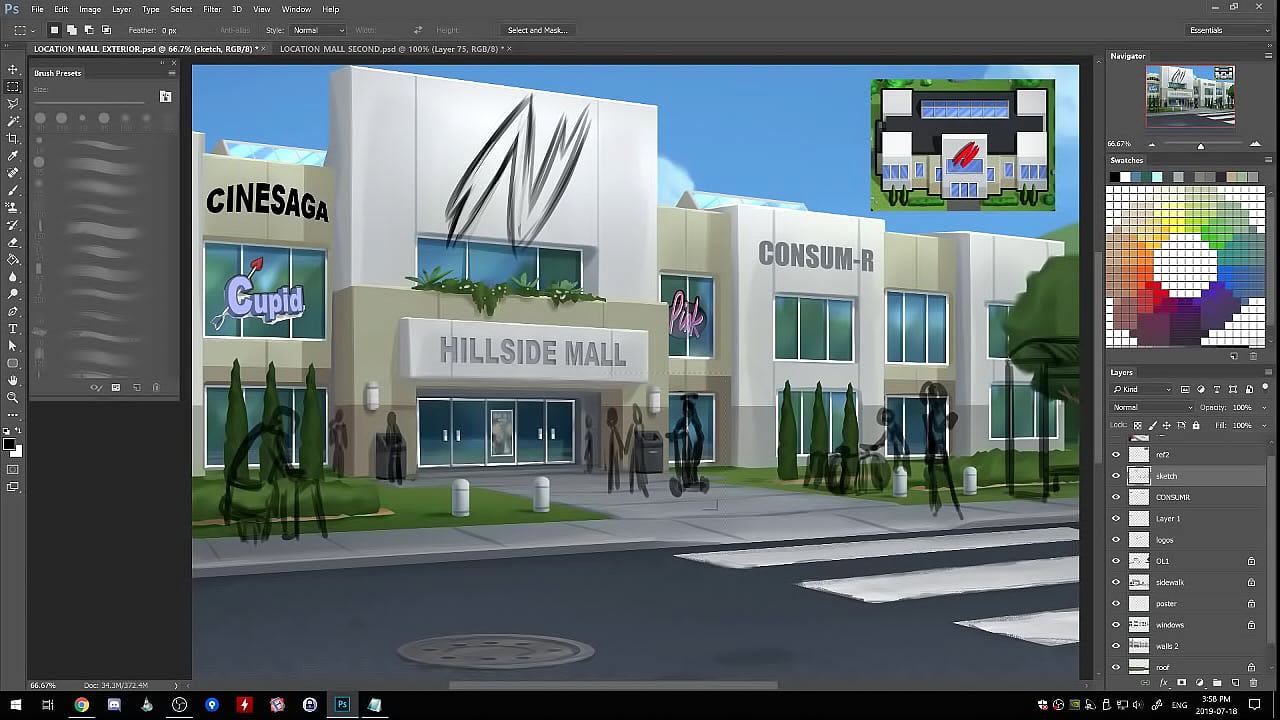
Task: Select the Zoom tool in toolbar
Action: coord(13,397)
